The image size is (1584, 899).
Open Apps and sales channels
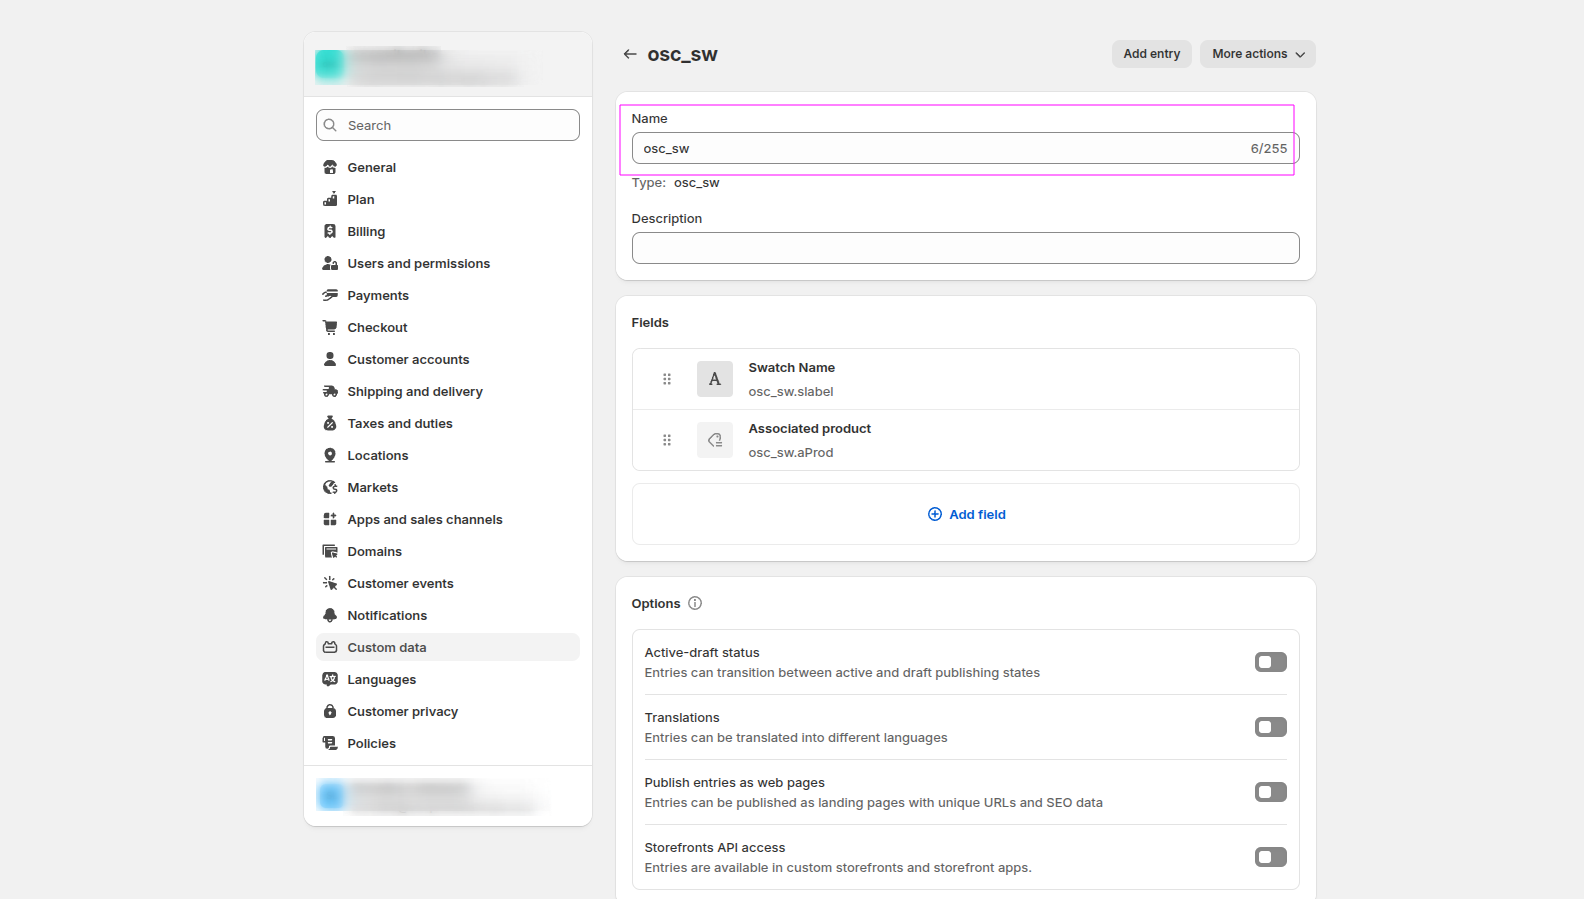448,519
